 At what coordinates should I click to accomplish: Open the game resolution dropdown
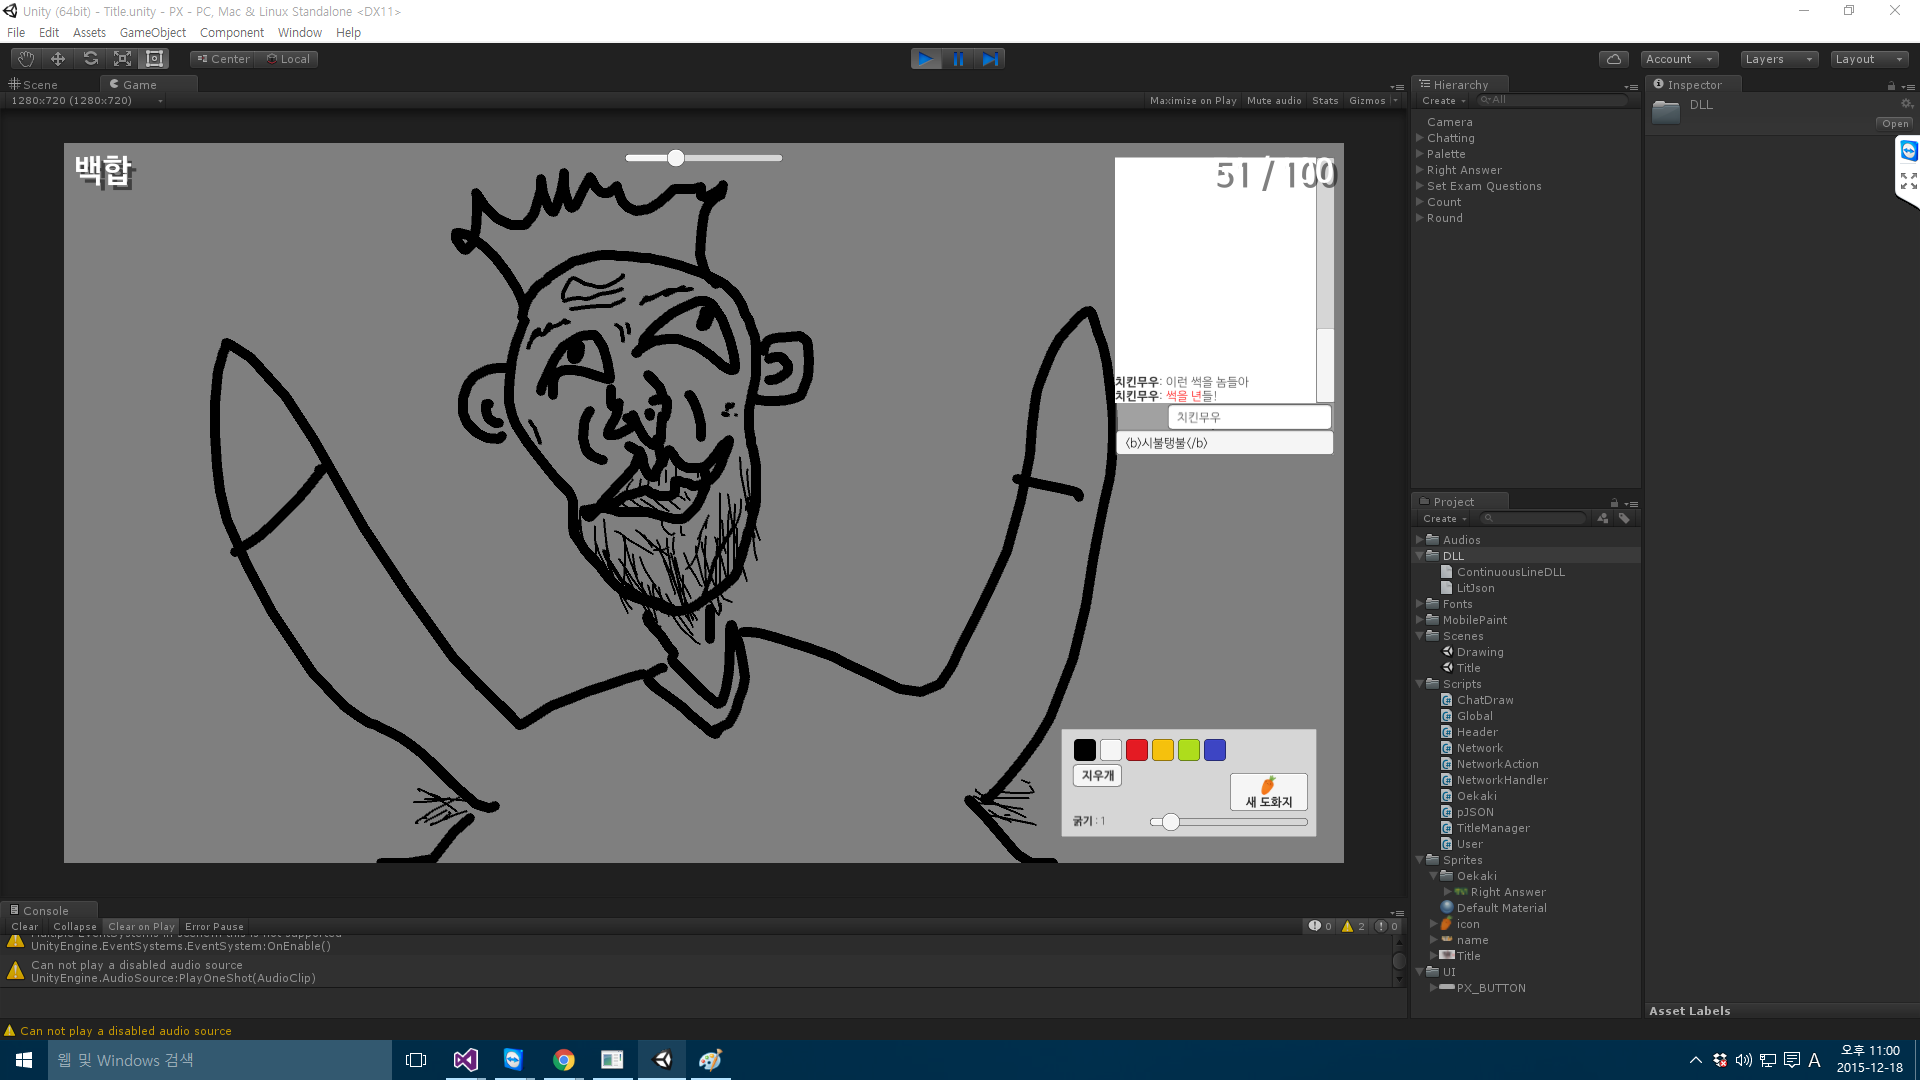point(86,101)
